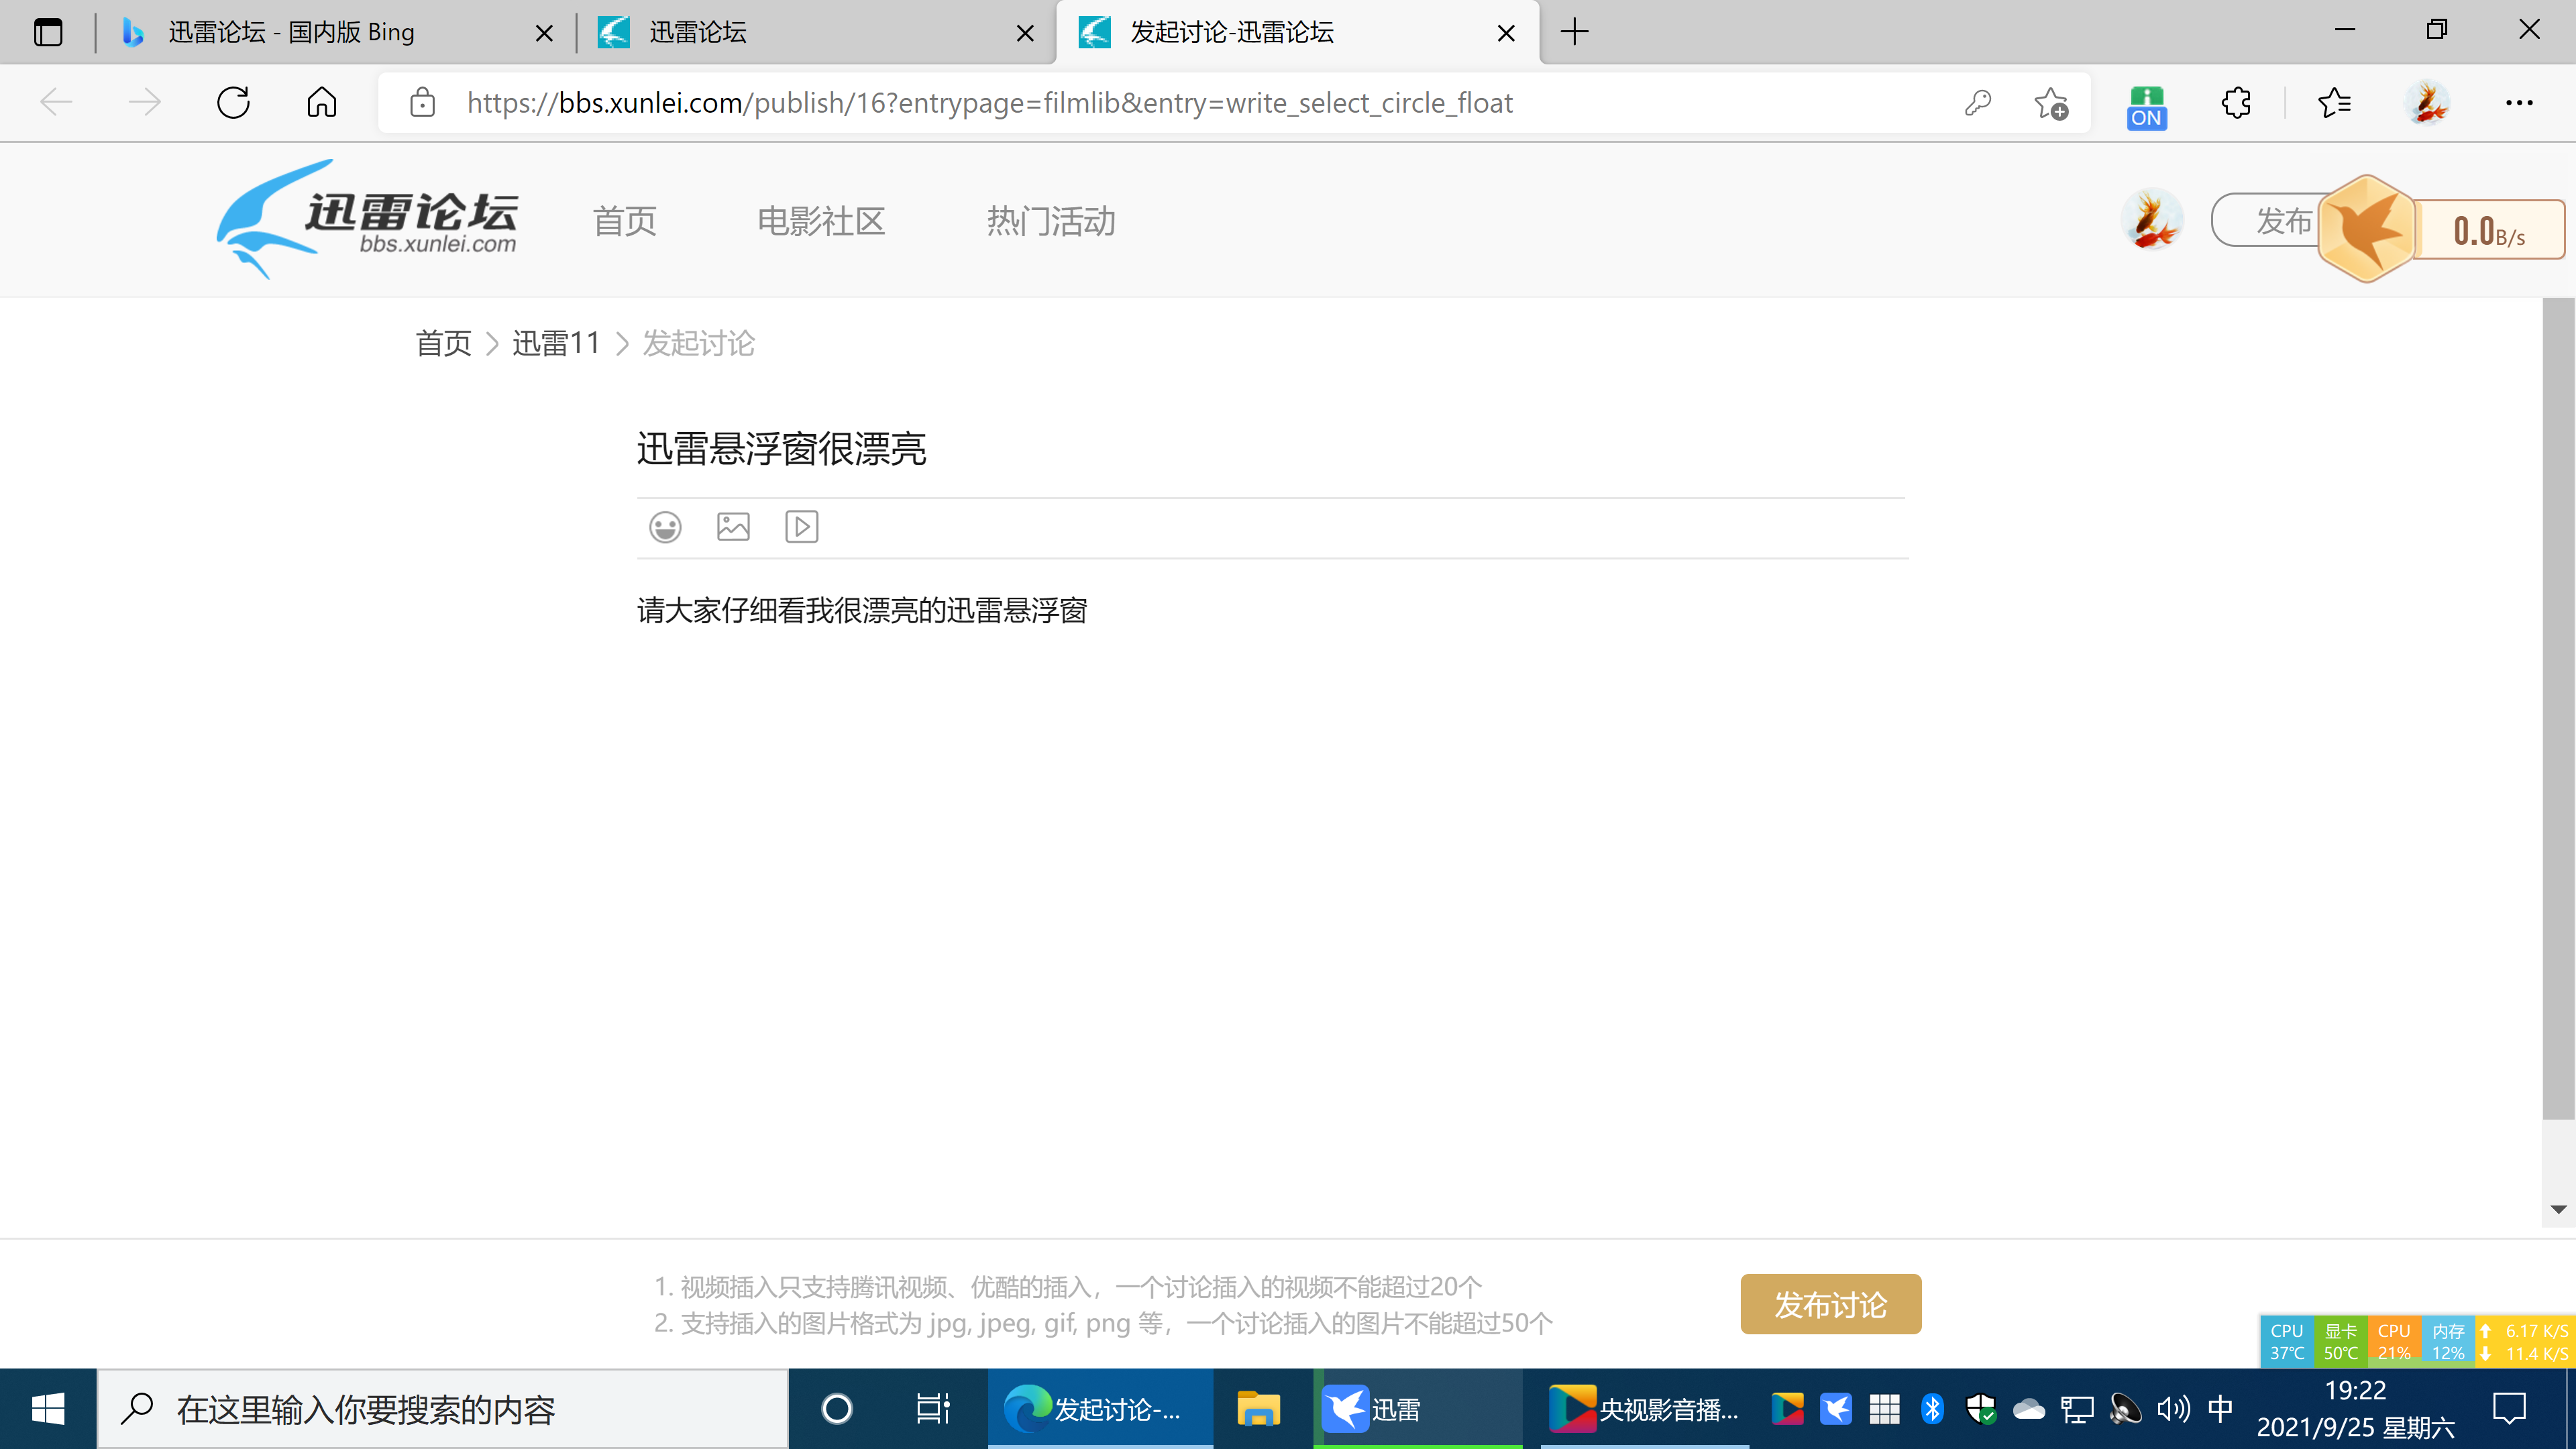Image resolution: width=2576 pixels, height=1449 pixels.
Task: Open the 迅雷11 breadcrumb link
Action: (x=556, y=343)
